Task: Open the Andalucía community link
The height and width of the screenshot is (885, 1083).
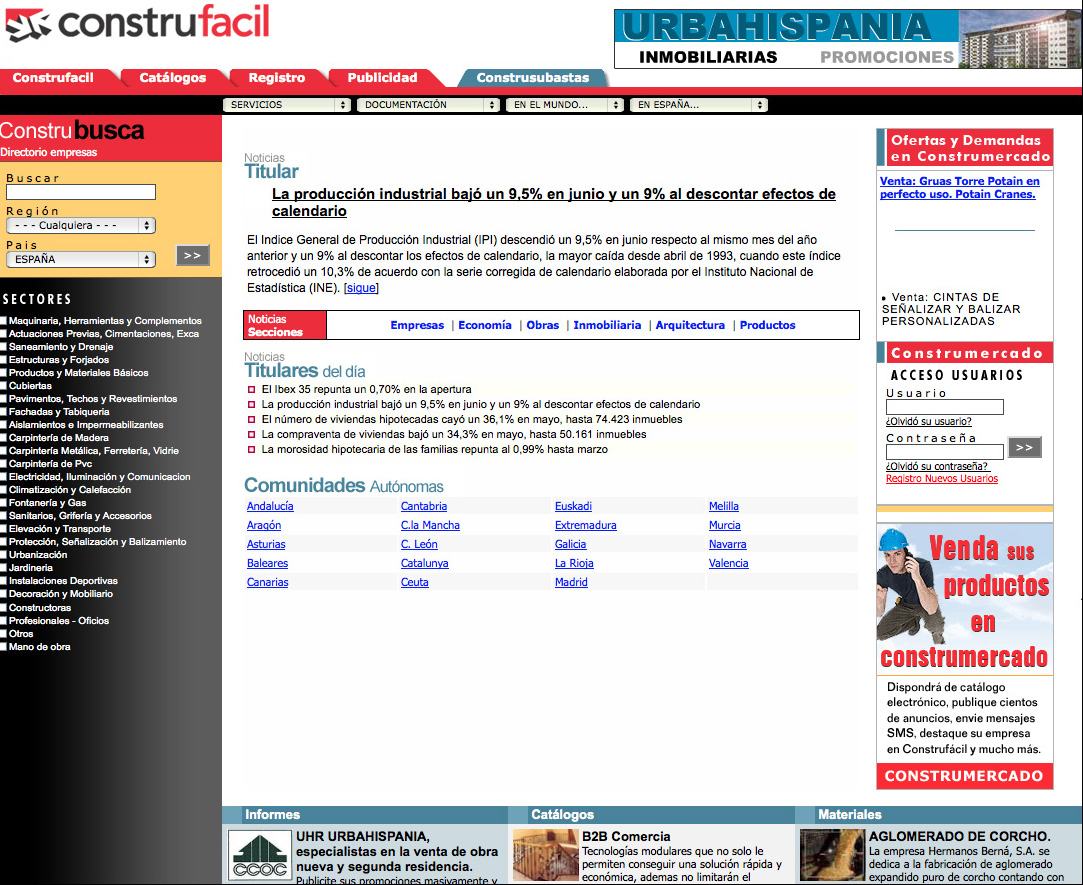Action: 270,506
